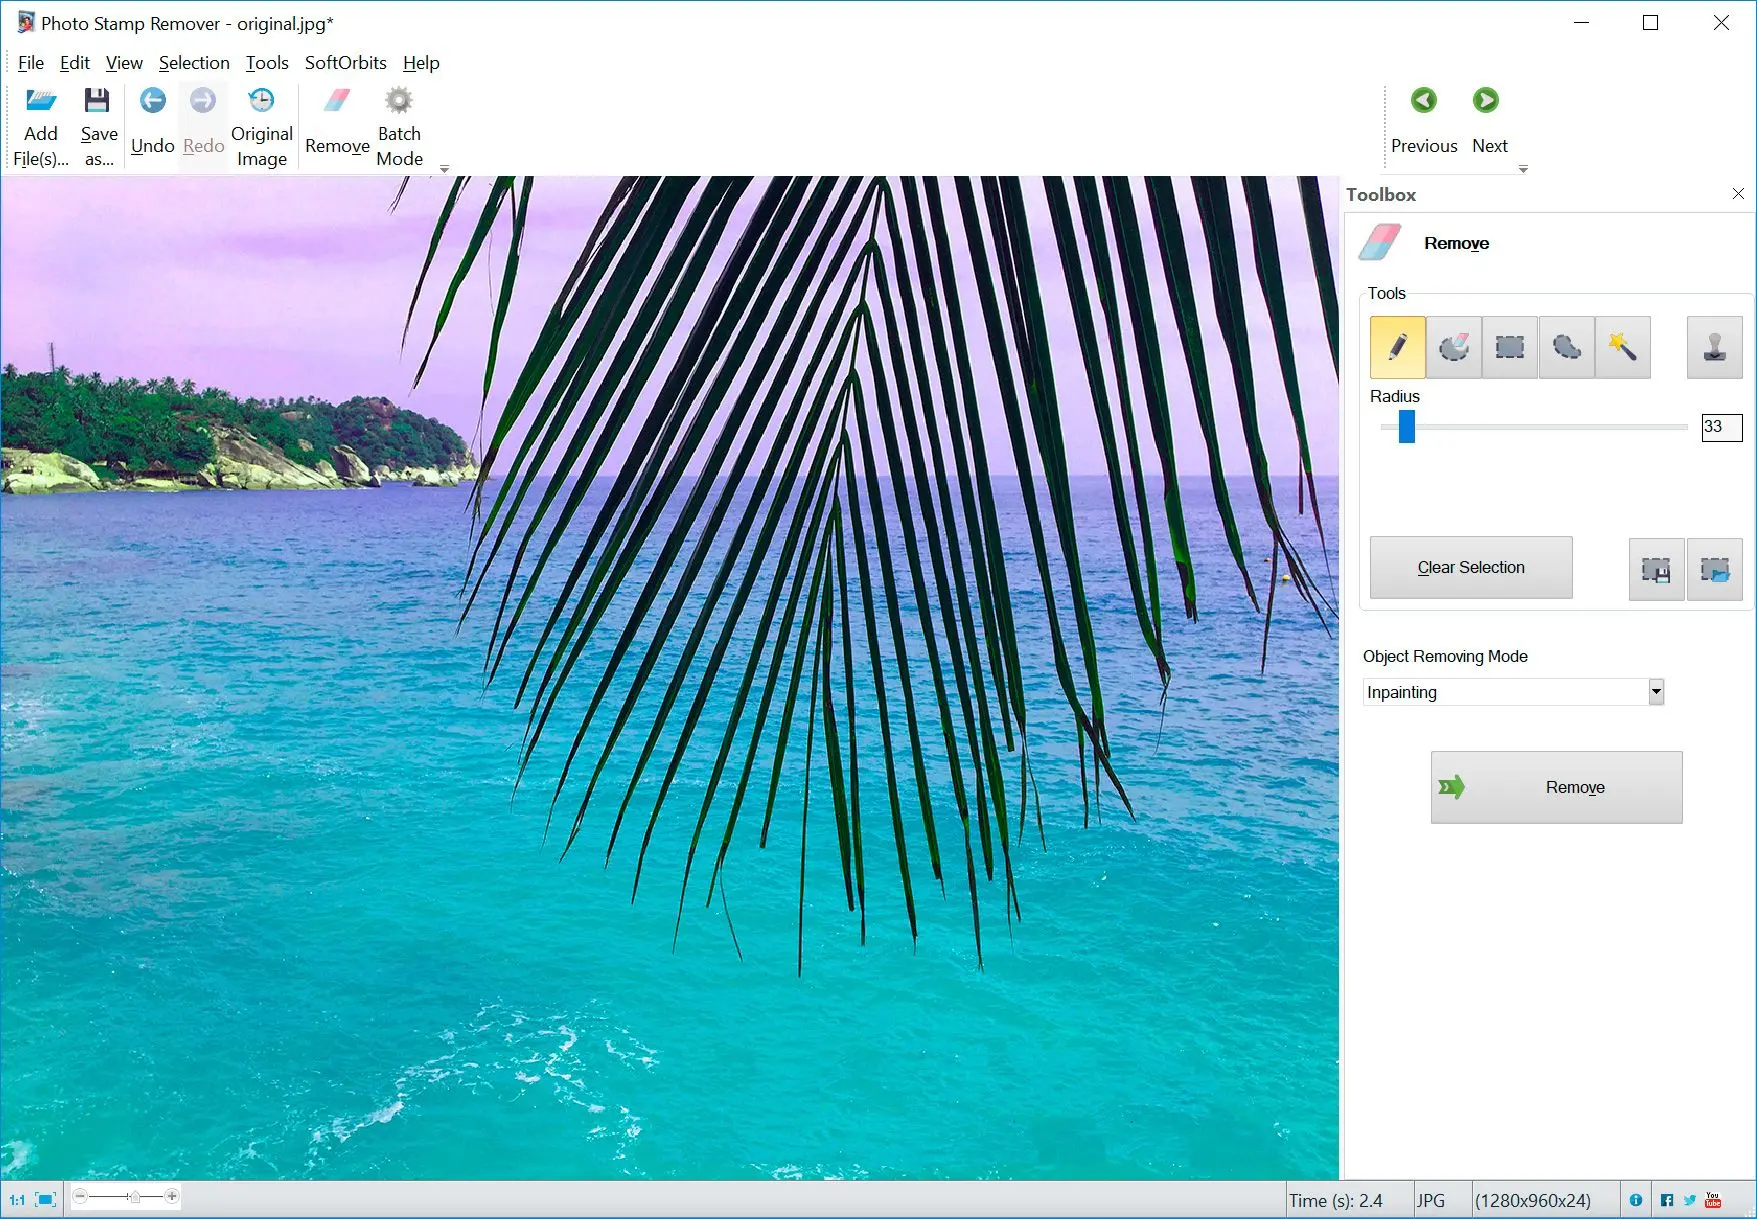Click the JPG format status text
The image size is (1757, 1219).
click(1430, 1201)
